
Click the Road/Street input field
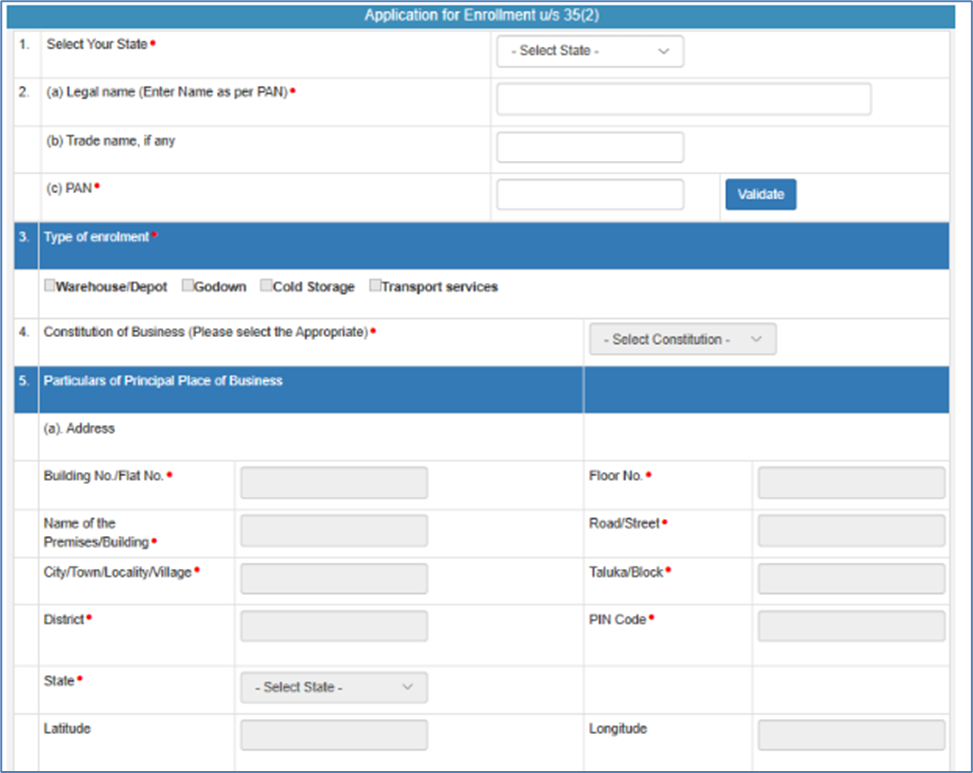(851, 531)
